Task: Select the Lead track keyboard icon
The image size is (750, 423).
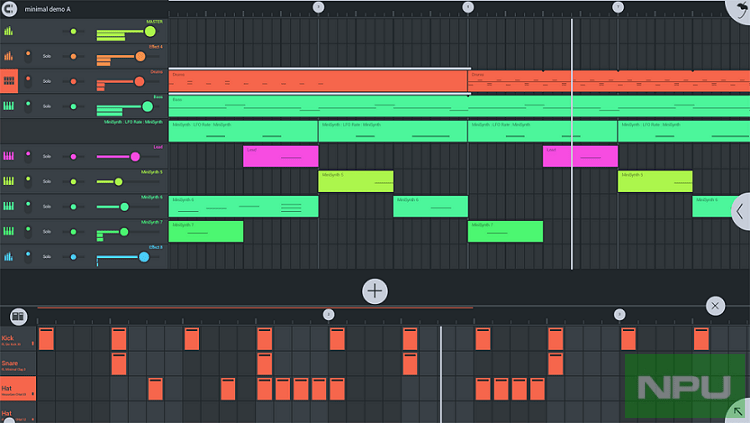Action: (x=9, y=156)
